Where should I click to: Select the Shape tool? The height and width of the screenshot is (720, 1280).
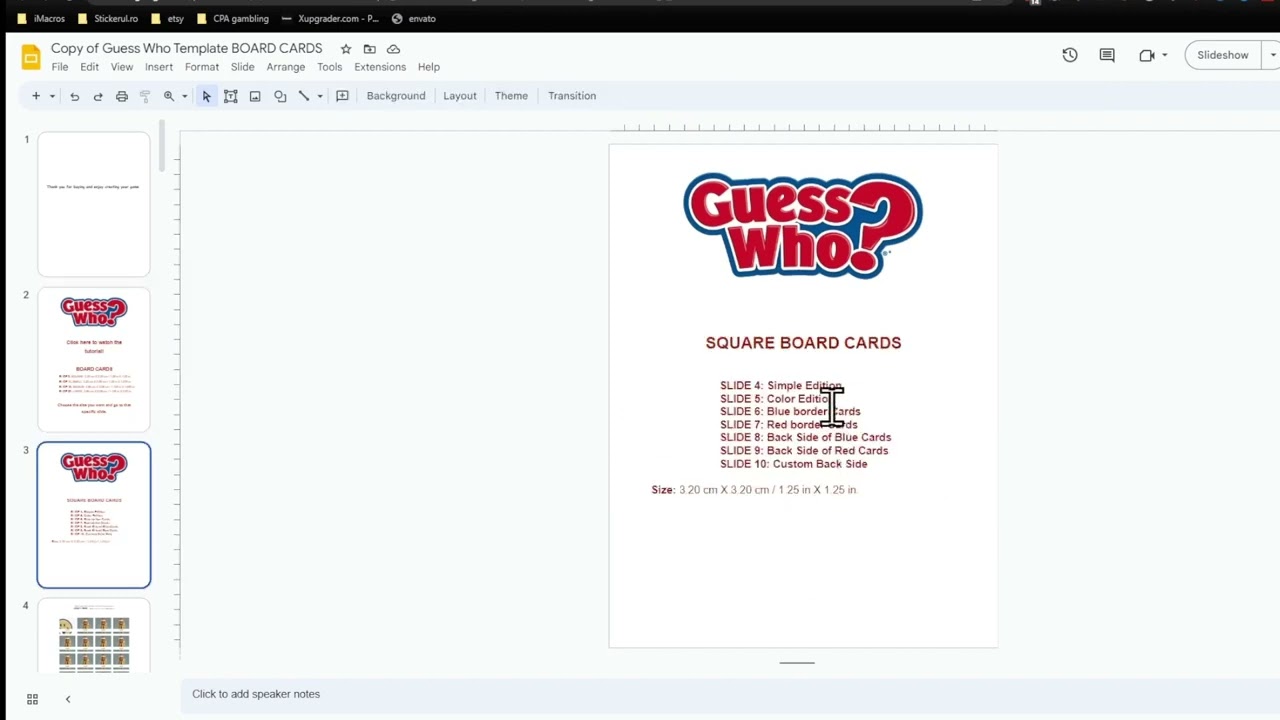point(280,96)
